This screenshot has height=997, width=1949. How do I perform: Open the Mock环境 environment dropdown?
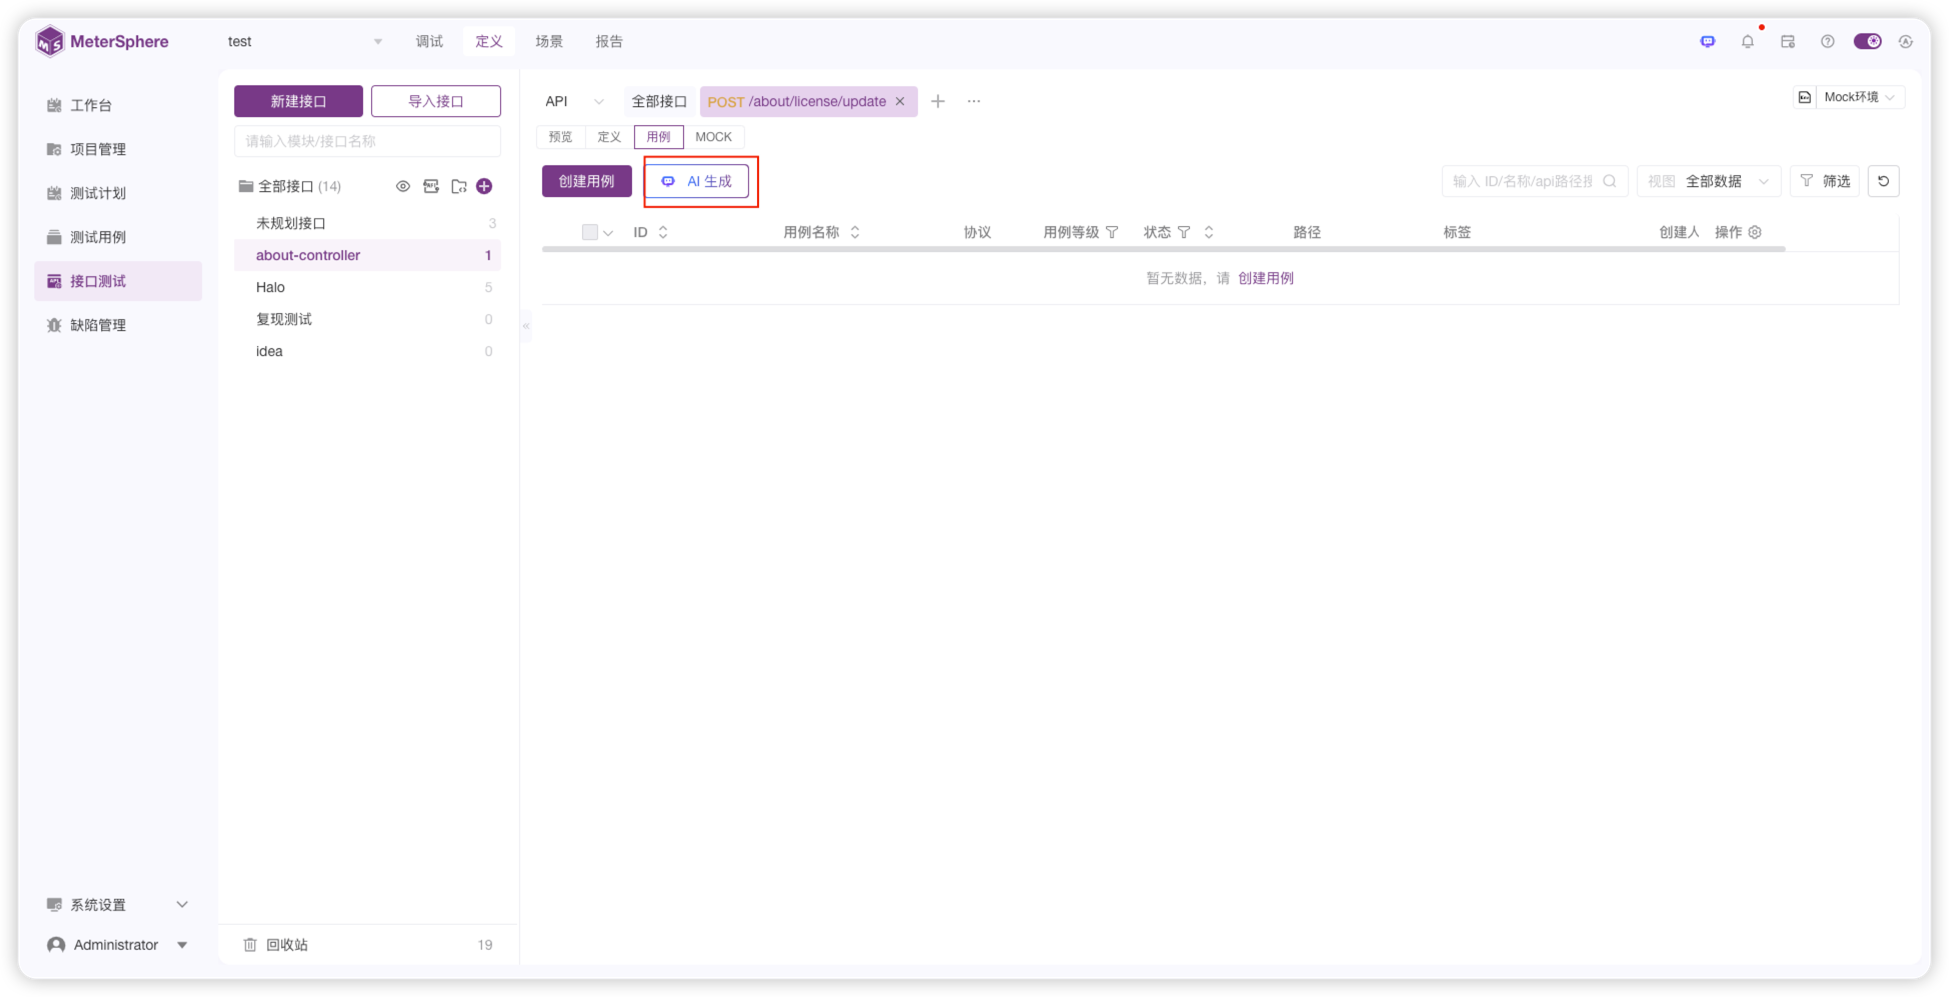coord(1860,97)
